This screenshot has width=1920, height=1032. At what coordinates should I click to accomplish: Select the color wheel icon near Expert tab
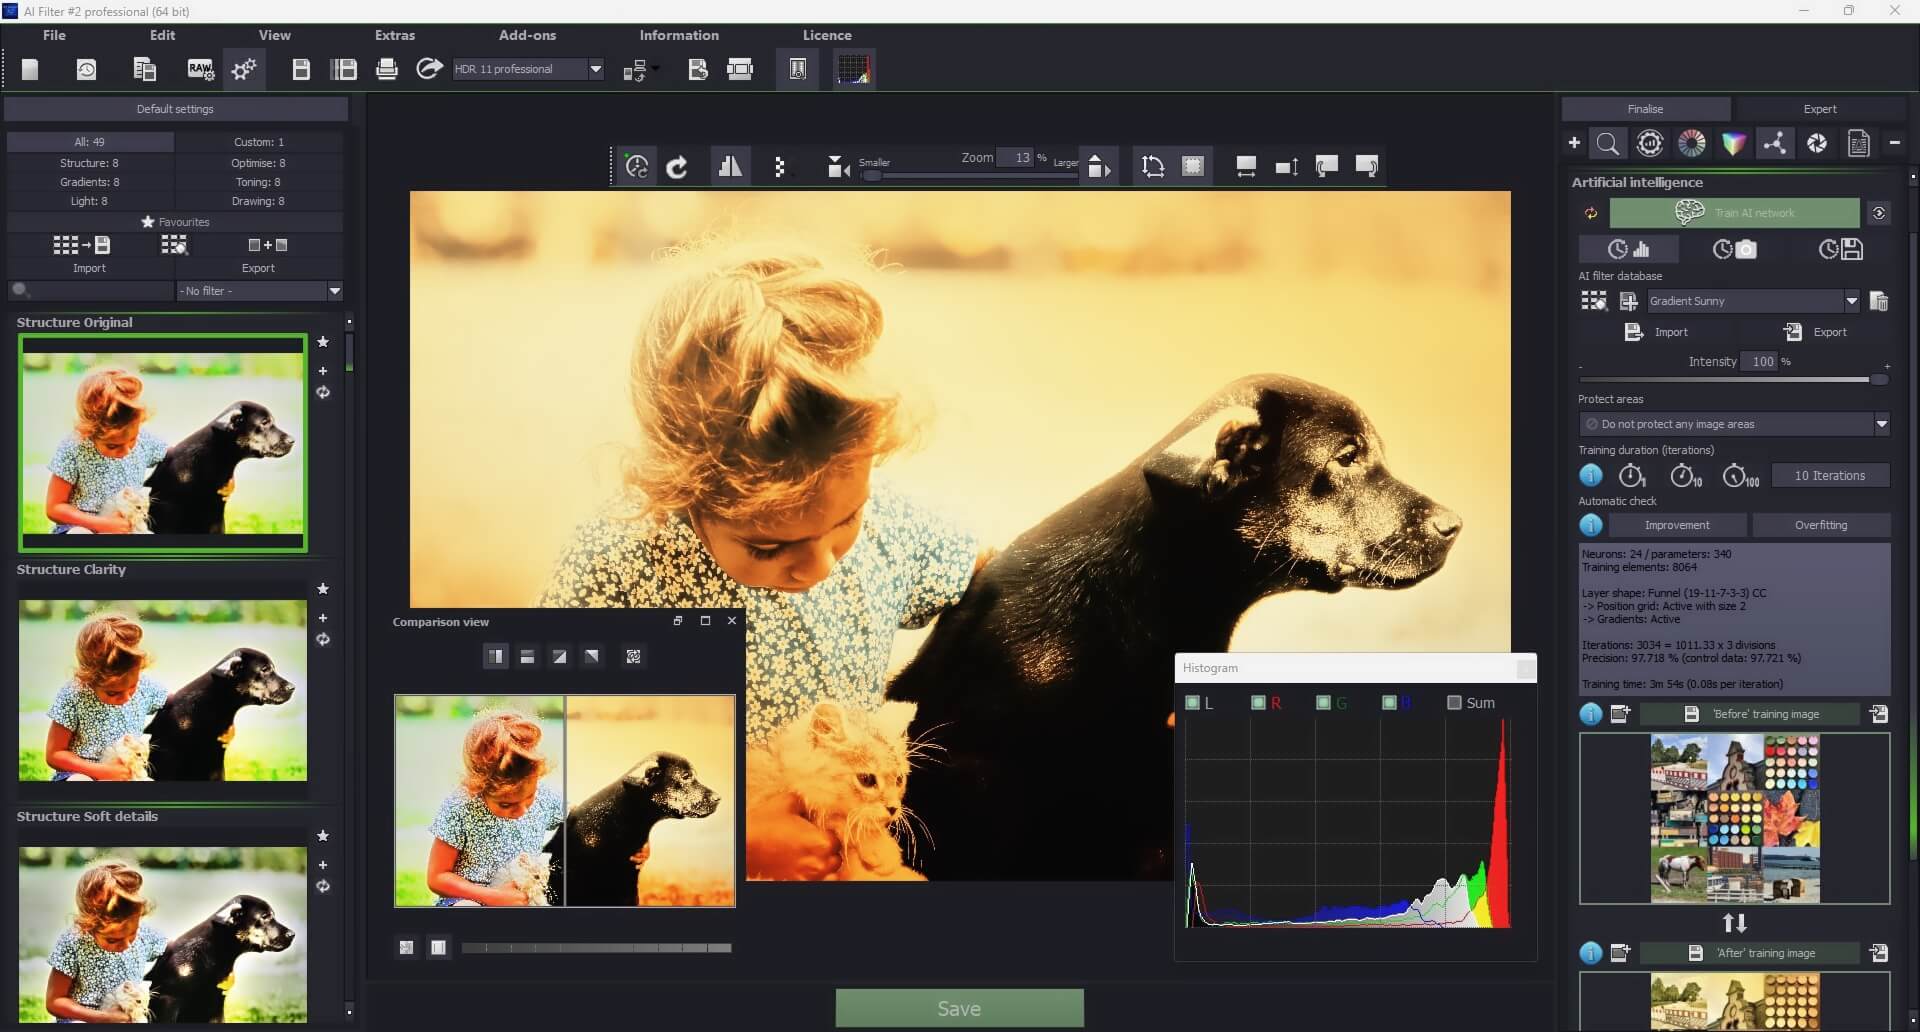tap(1692, 143)
